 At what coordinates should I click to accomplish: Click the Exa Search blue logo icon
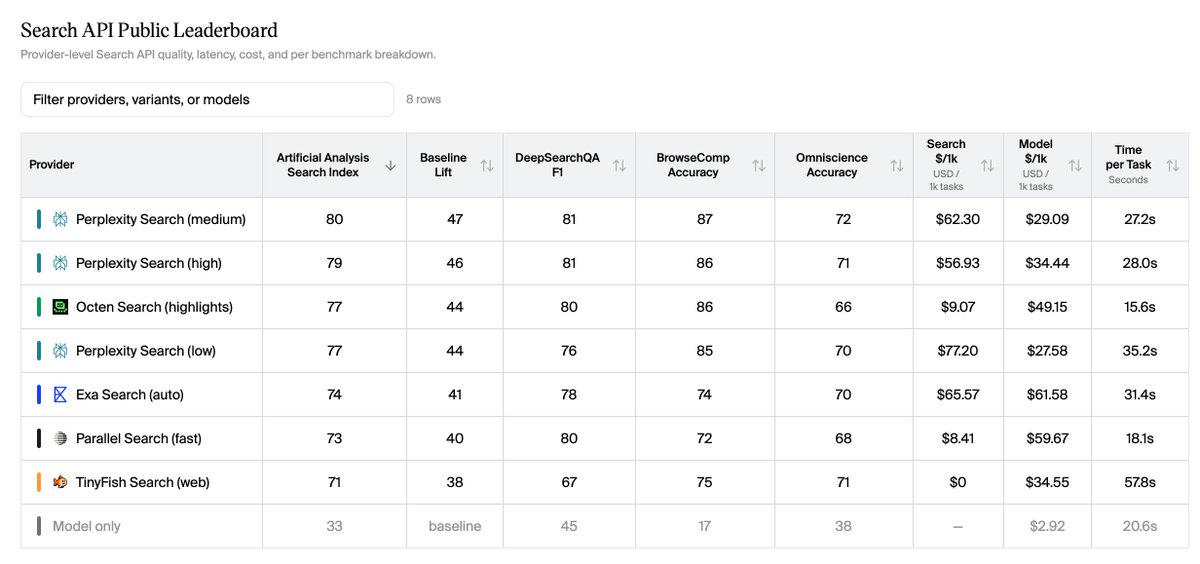click(x=60, y=395)
